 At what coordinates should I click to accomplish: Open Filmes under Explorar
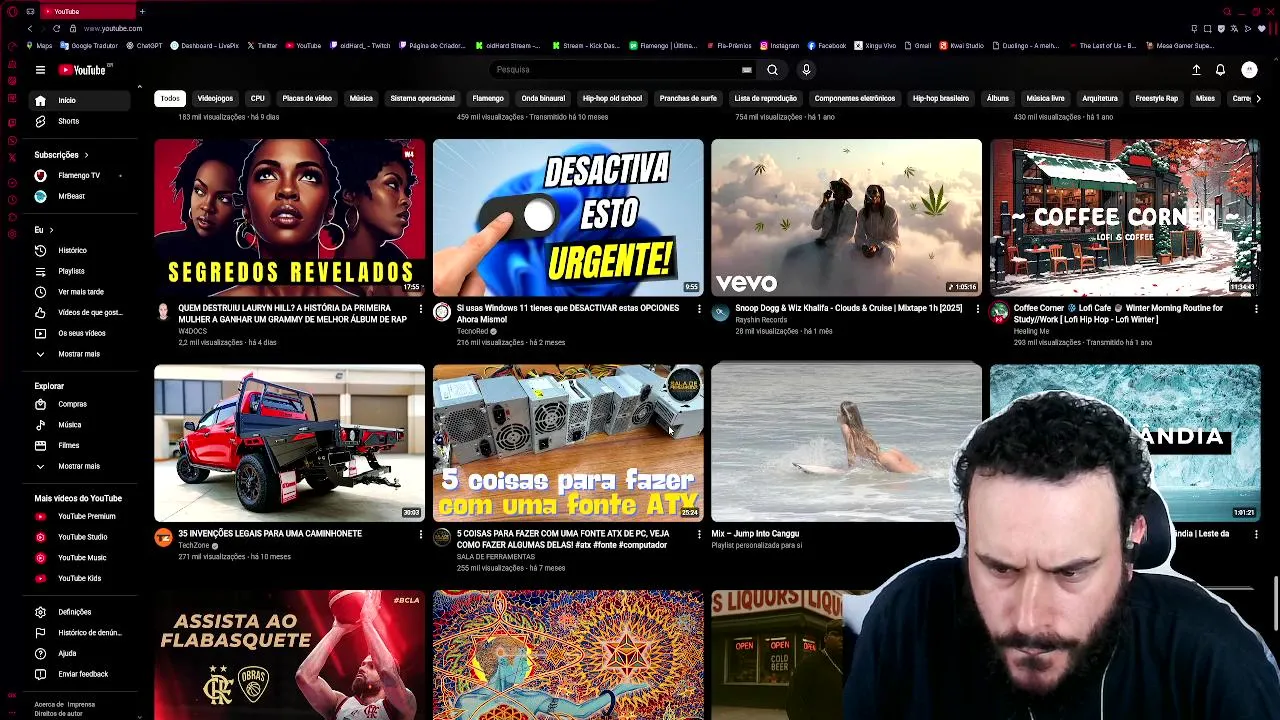tap(79, 445)
